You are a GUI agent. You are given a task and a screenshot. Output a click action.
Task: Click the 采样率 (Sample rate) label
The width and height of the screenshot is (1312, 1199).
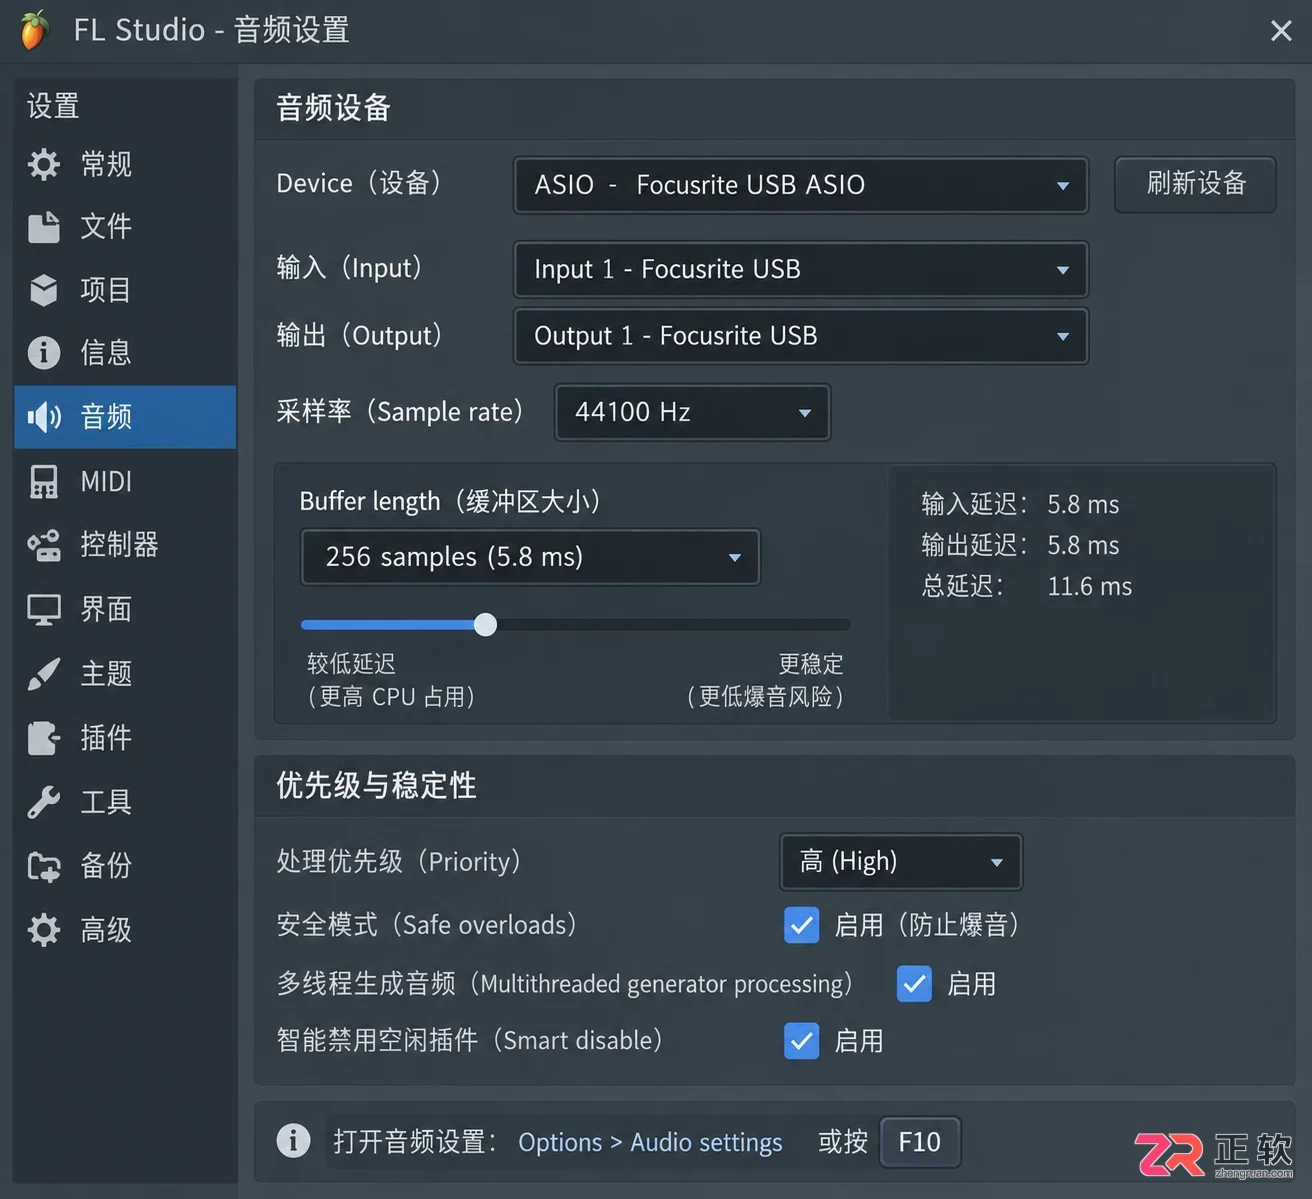point(400,412)
